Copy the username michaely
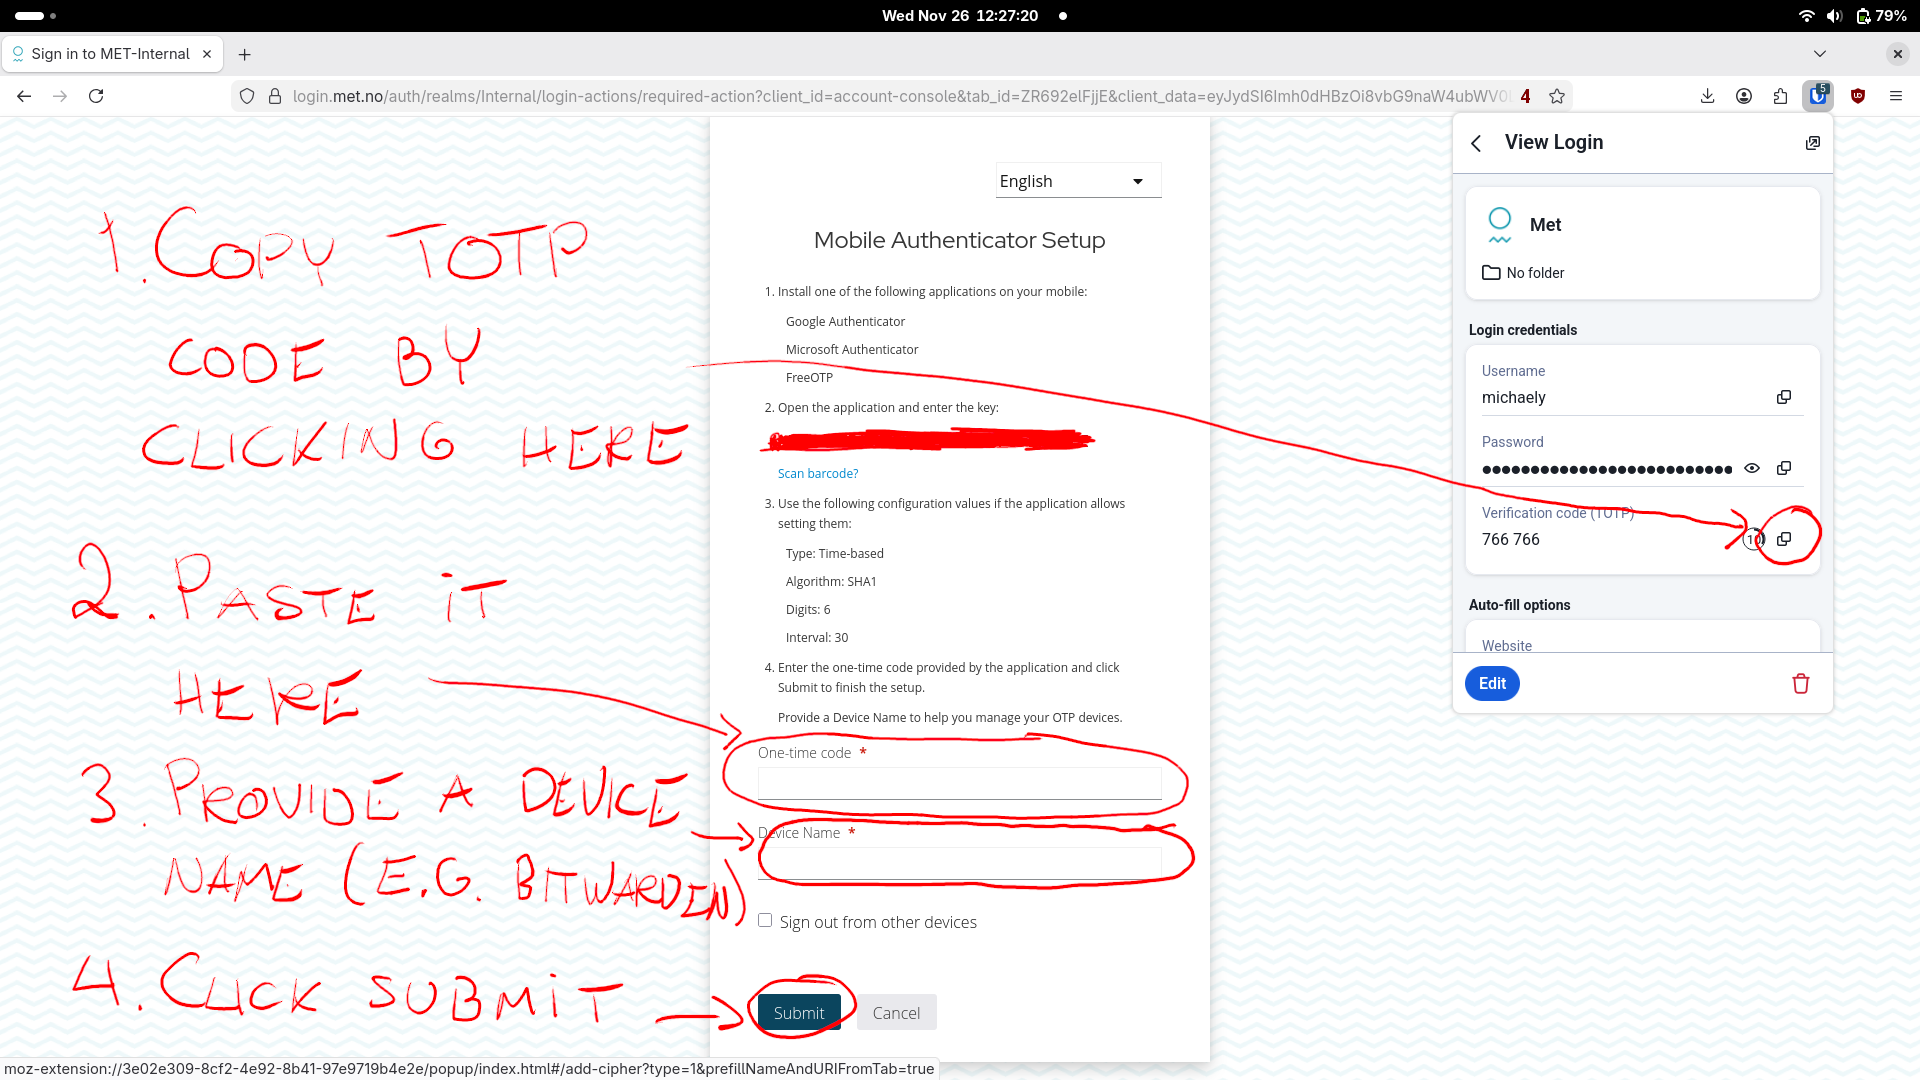Viewport: 1920px width, 1080px height. click(1783, 397)
